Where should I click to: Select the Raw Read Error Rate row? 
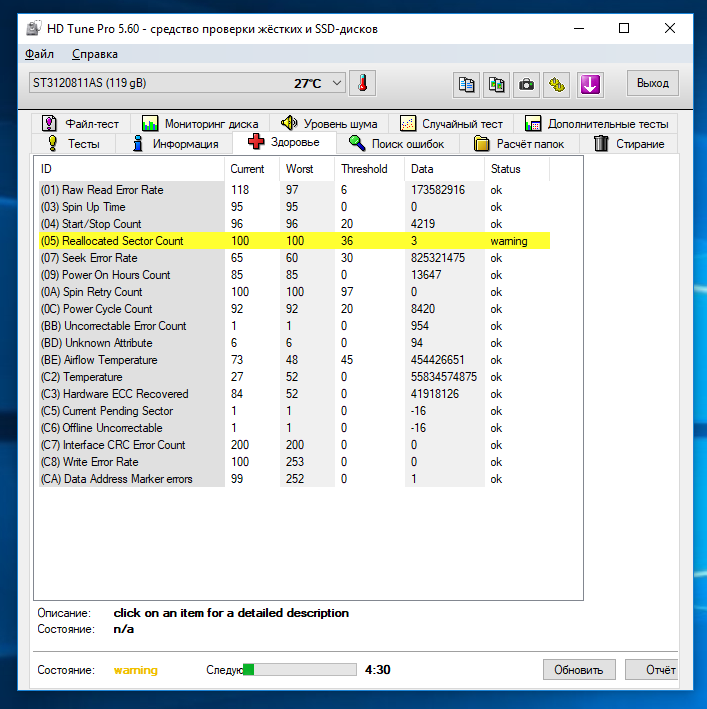coord(294,190)
